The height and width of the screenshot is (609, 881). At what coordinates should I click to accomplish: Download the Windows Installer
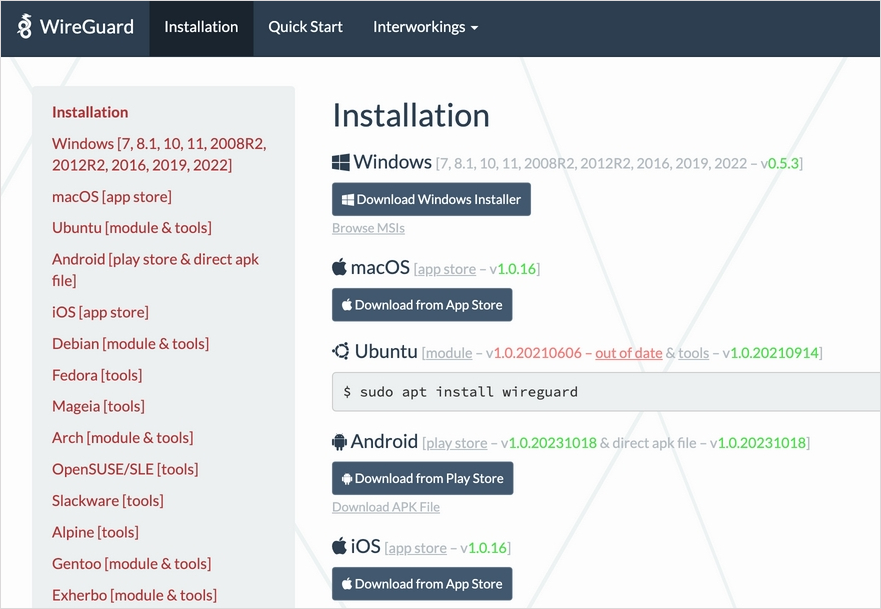431,199
